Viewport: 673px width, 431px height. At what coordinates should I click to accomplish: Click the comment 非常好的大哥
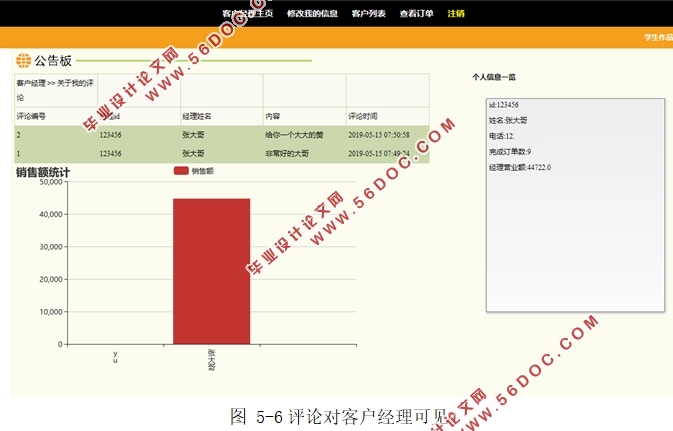pos(287,153)
